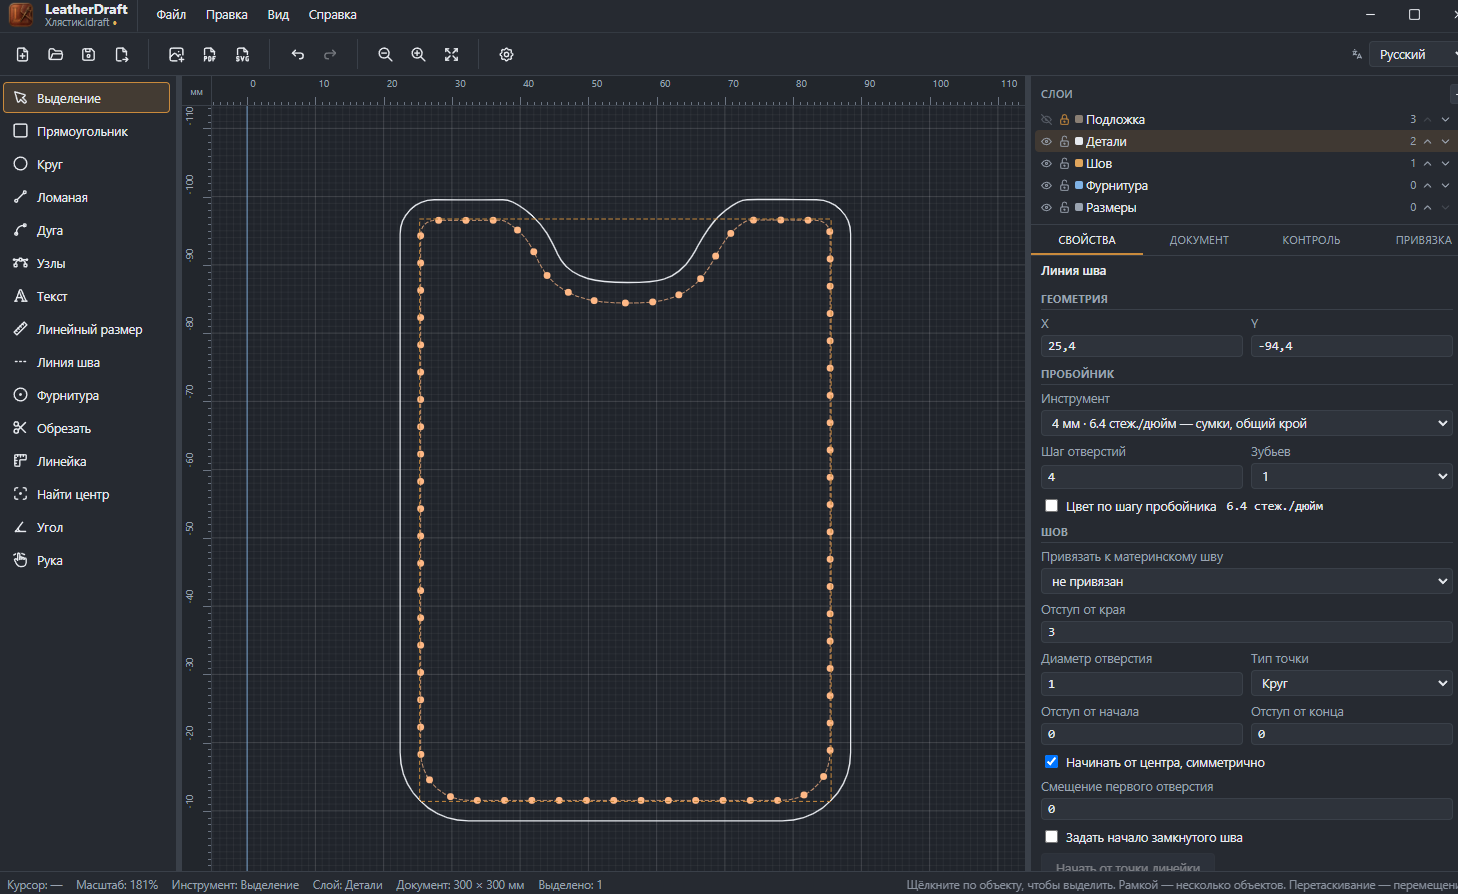Image resolution: width=1458 pixels, height=894 pixels.
Task: Move Шов layer up with chevron
Action: click(x=1428, y=164)
